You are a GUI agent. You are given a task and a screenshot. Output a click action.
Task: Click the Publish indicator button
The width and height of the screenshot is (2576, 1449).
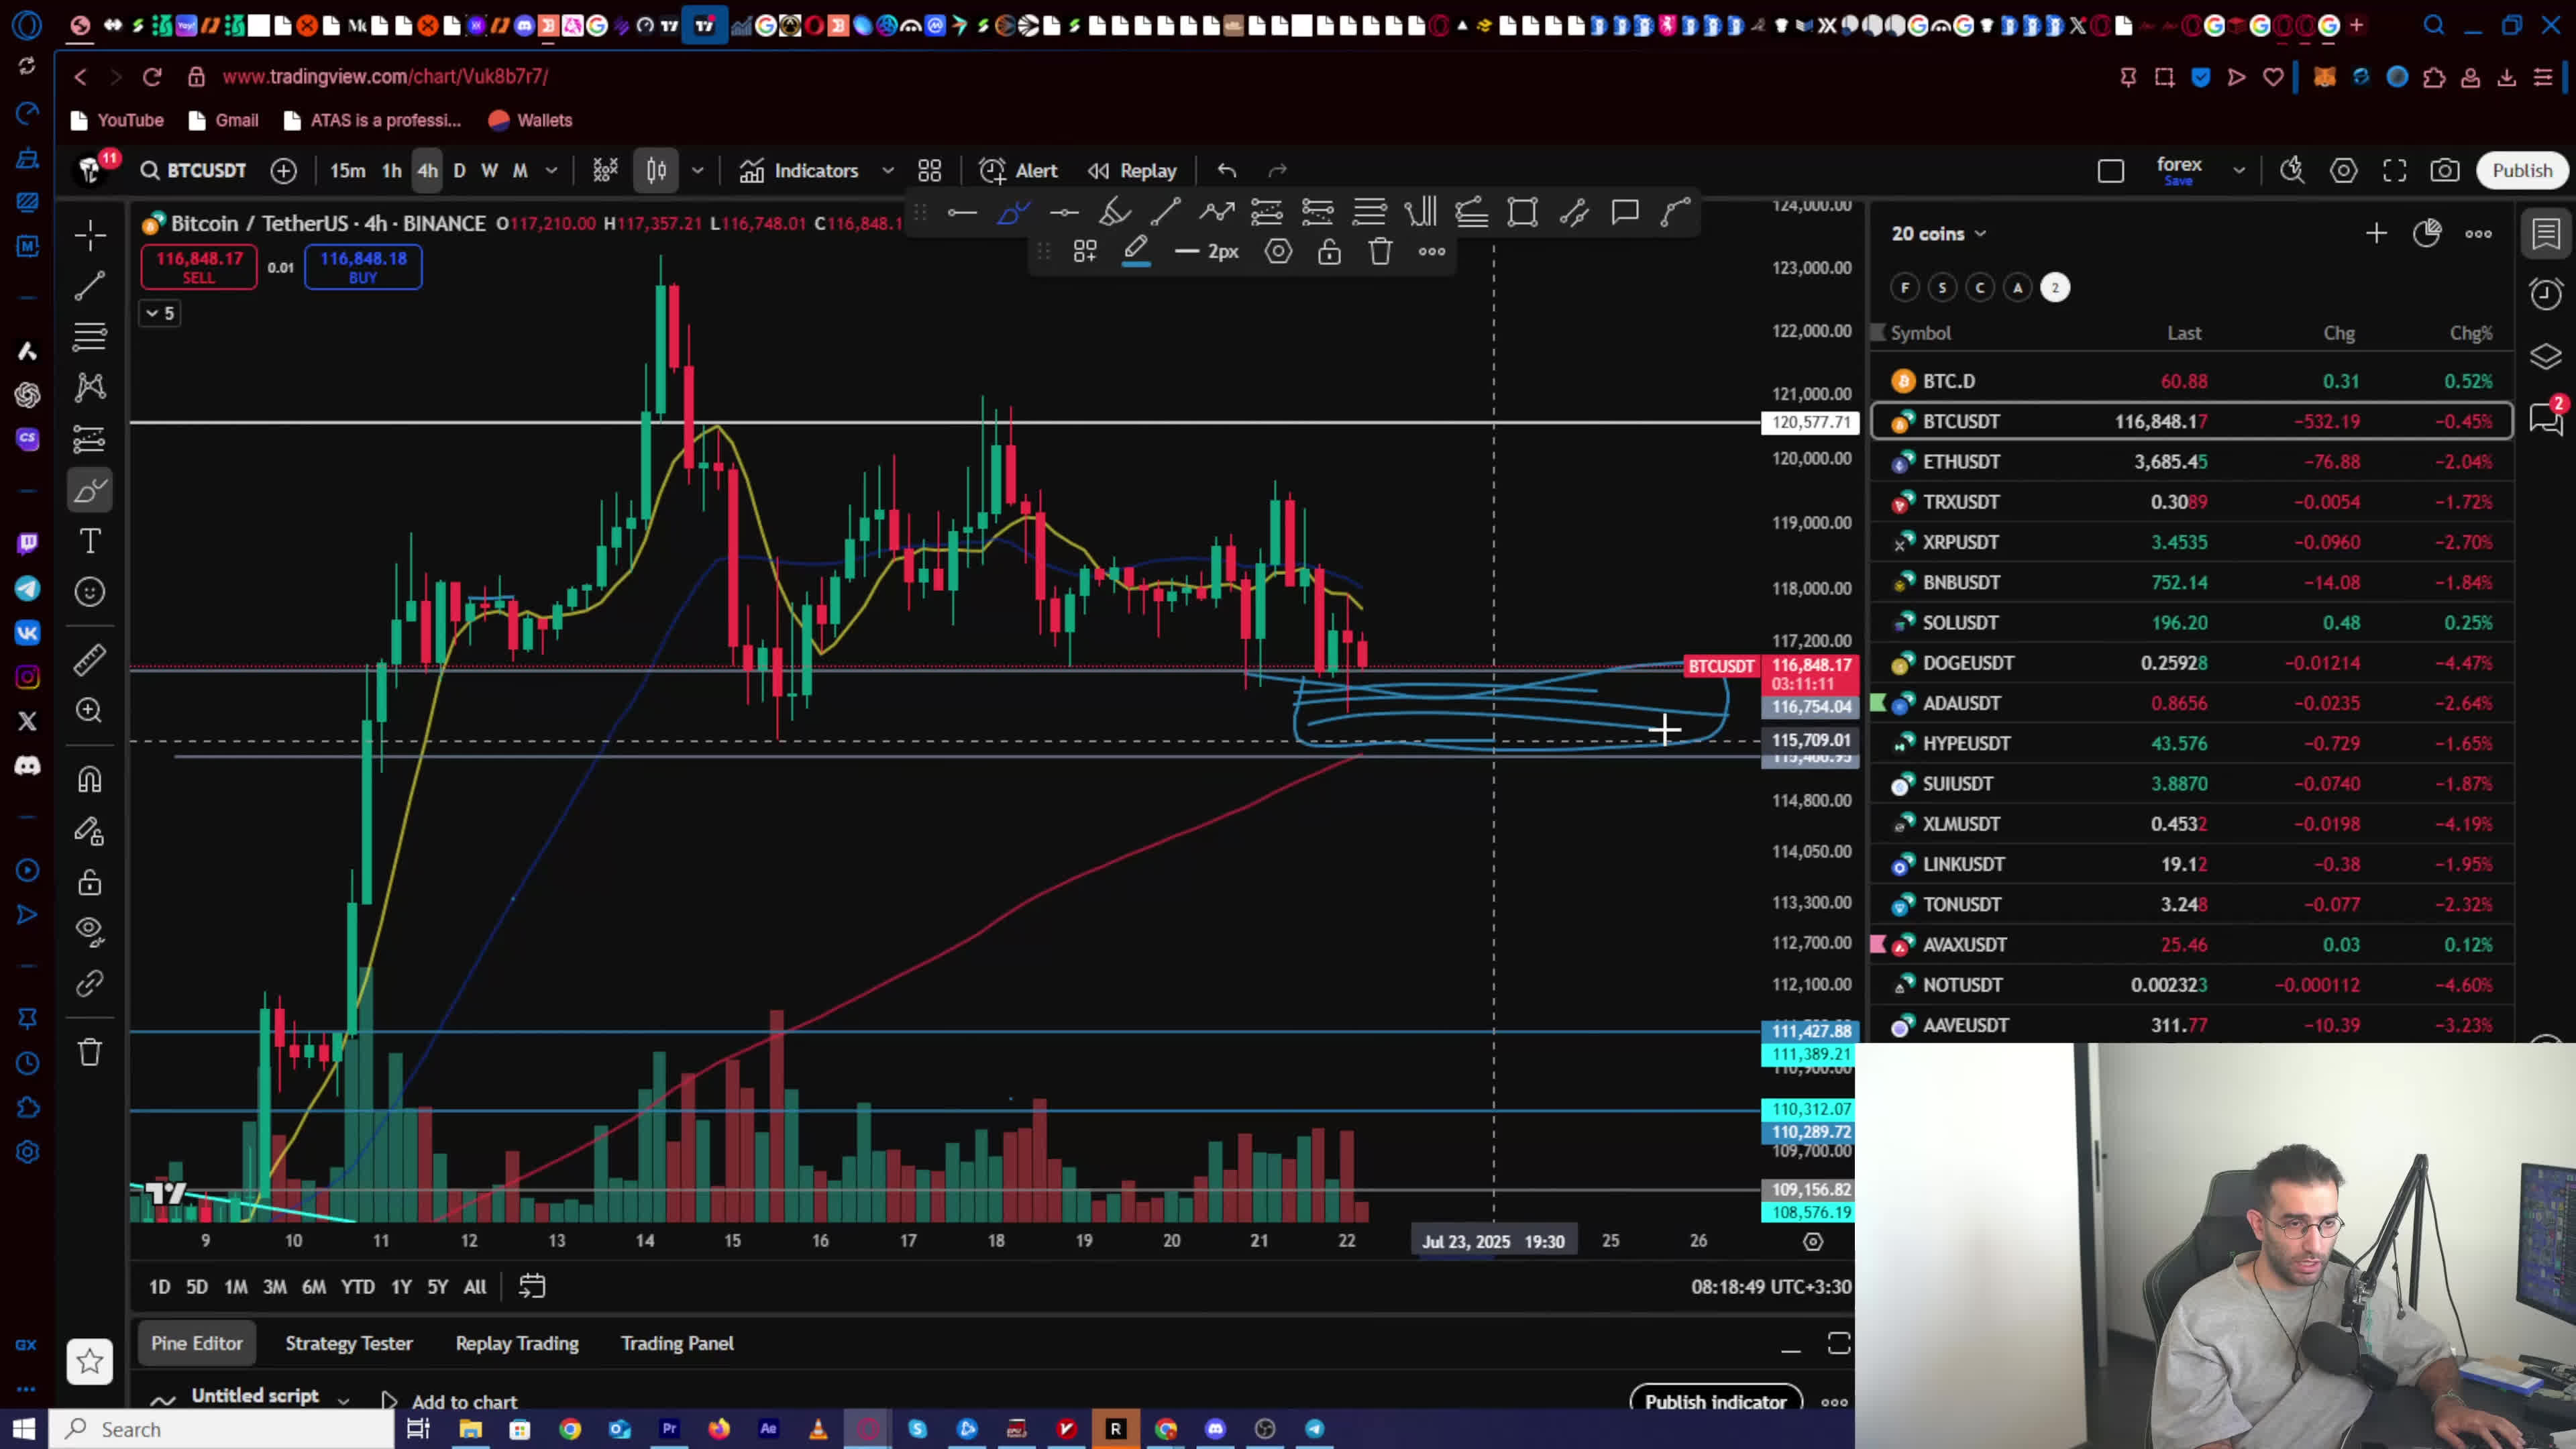click(1715, 1402)
